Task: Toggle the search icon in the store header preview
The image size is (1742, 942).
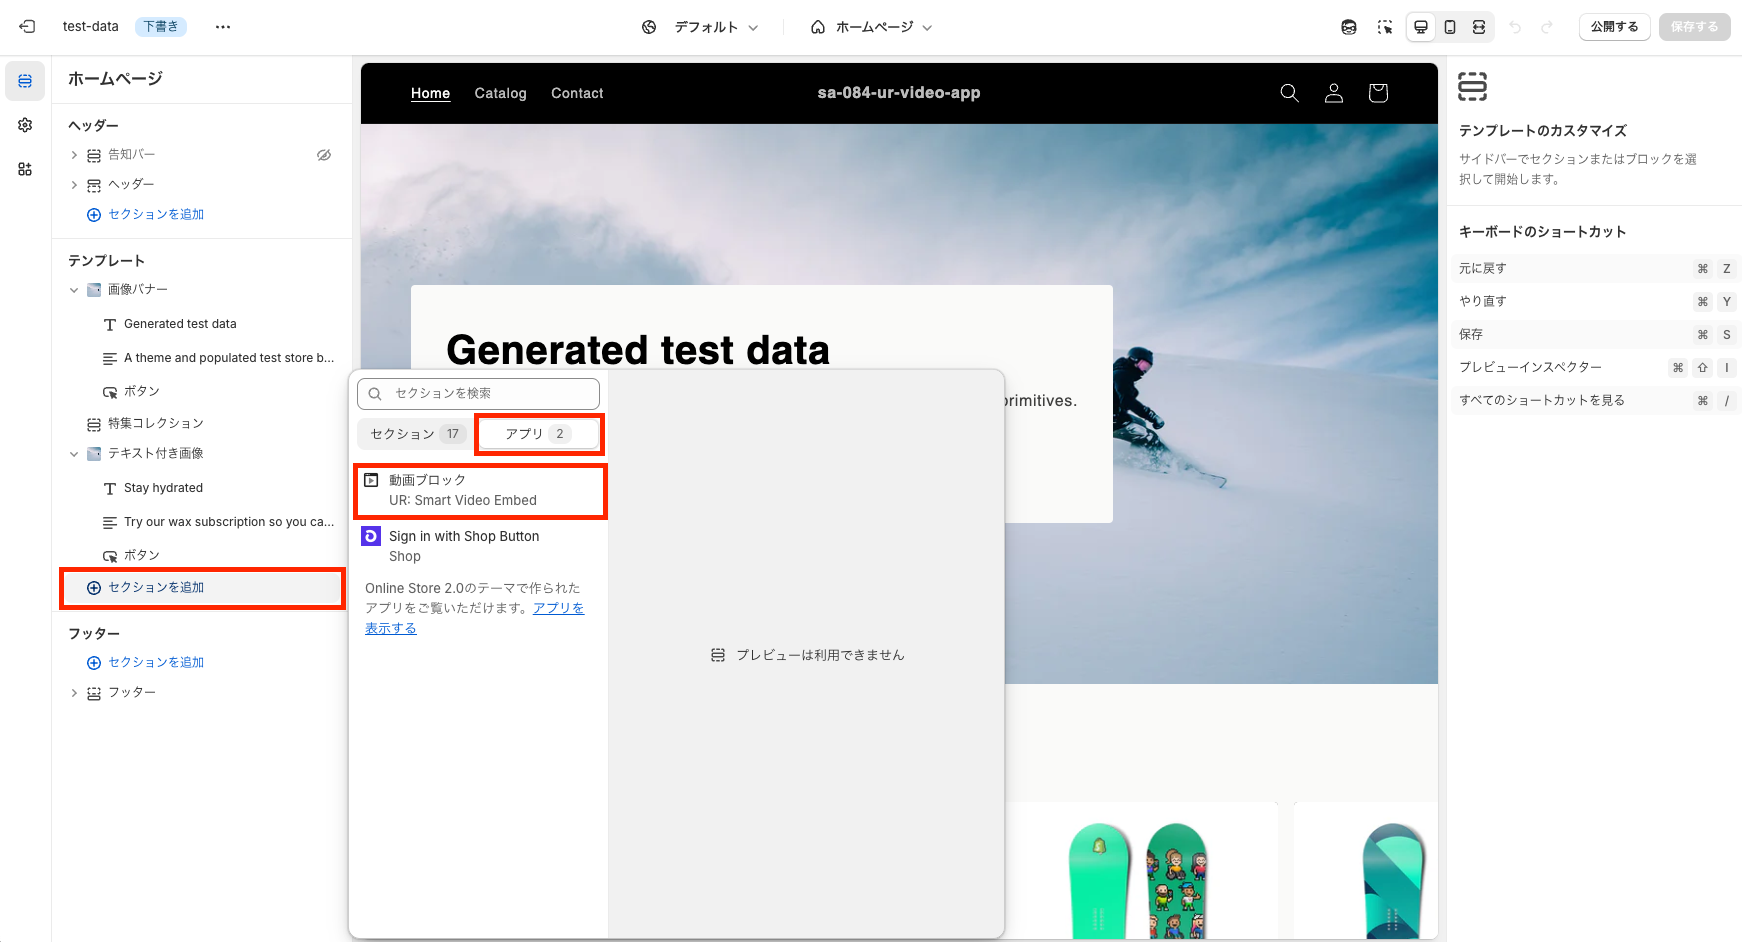Action: [1289, 93]
